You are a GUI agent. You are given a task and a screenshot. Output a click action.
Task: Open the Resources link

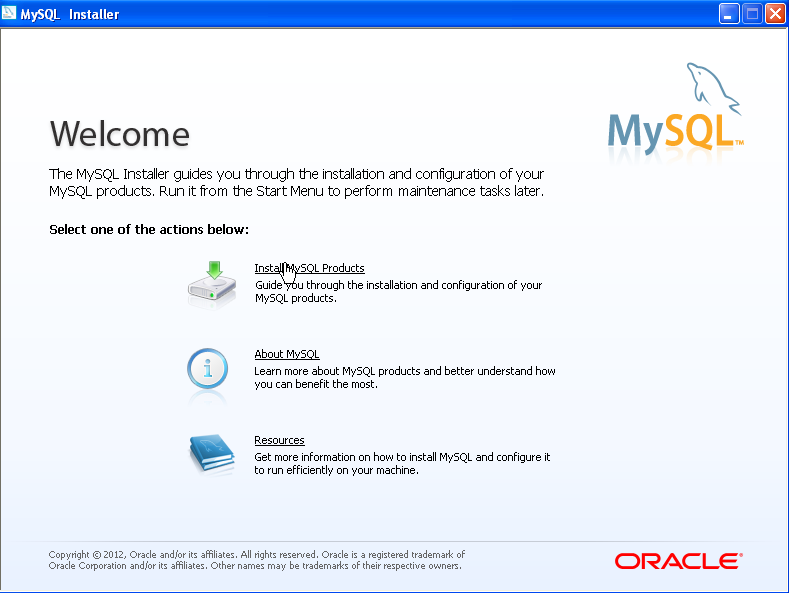click(x=279, y=440)
